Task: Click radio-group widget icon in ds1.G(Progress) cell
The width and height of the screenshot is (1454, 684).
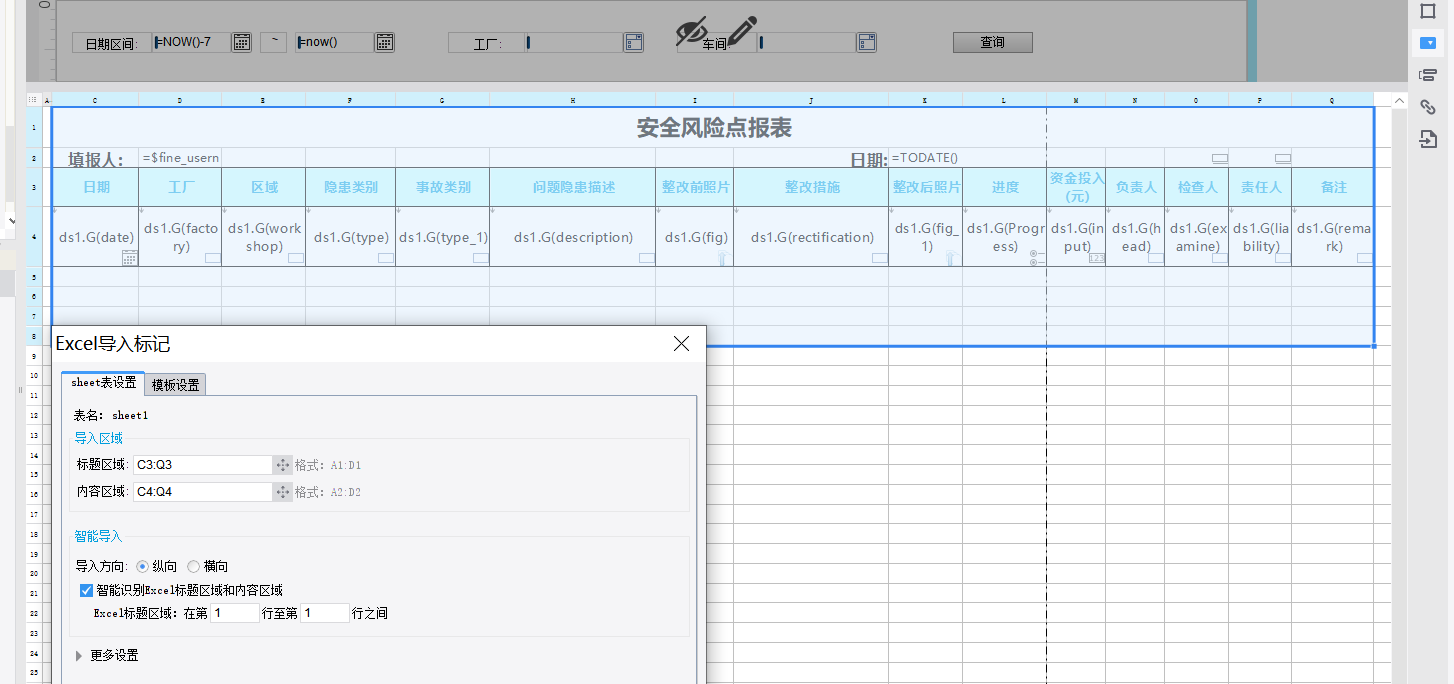Action: click(1037, 258)
